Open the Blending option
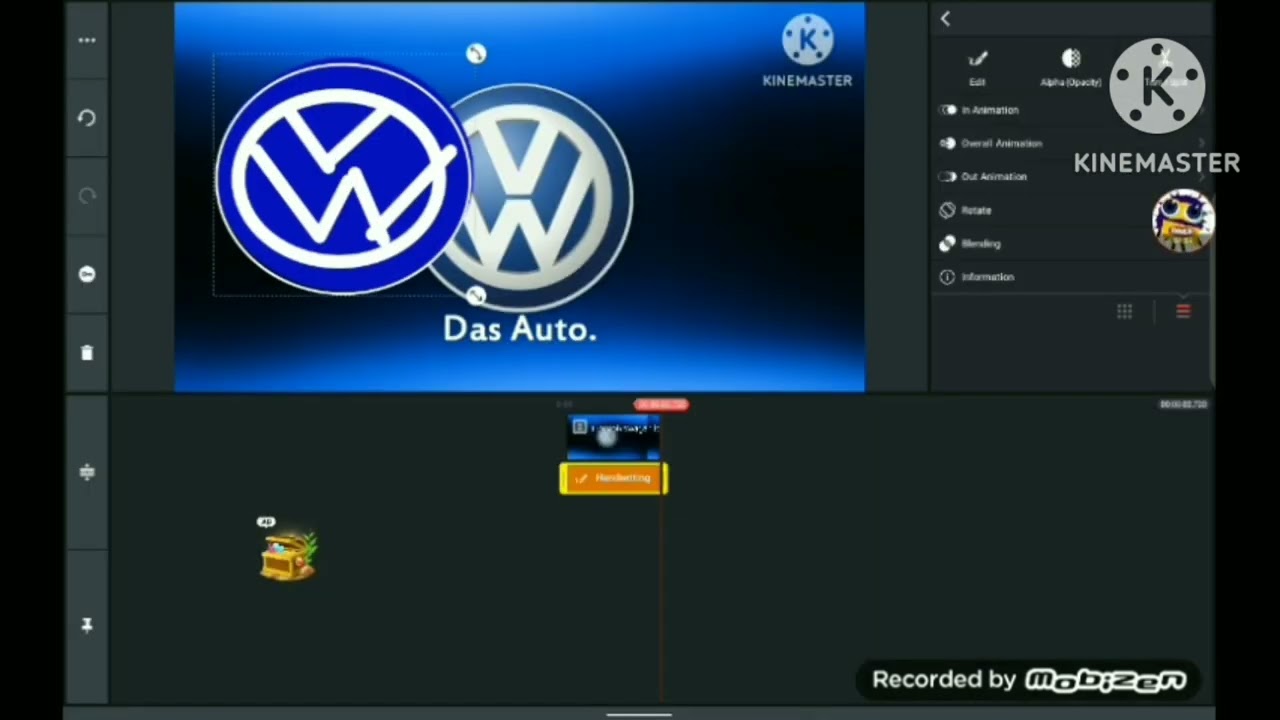1280x720 pixels. click(x=1072, y=243)
